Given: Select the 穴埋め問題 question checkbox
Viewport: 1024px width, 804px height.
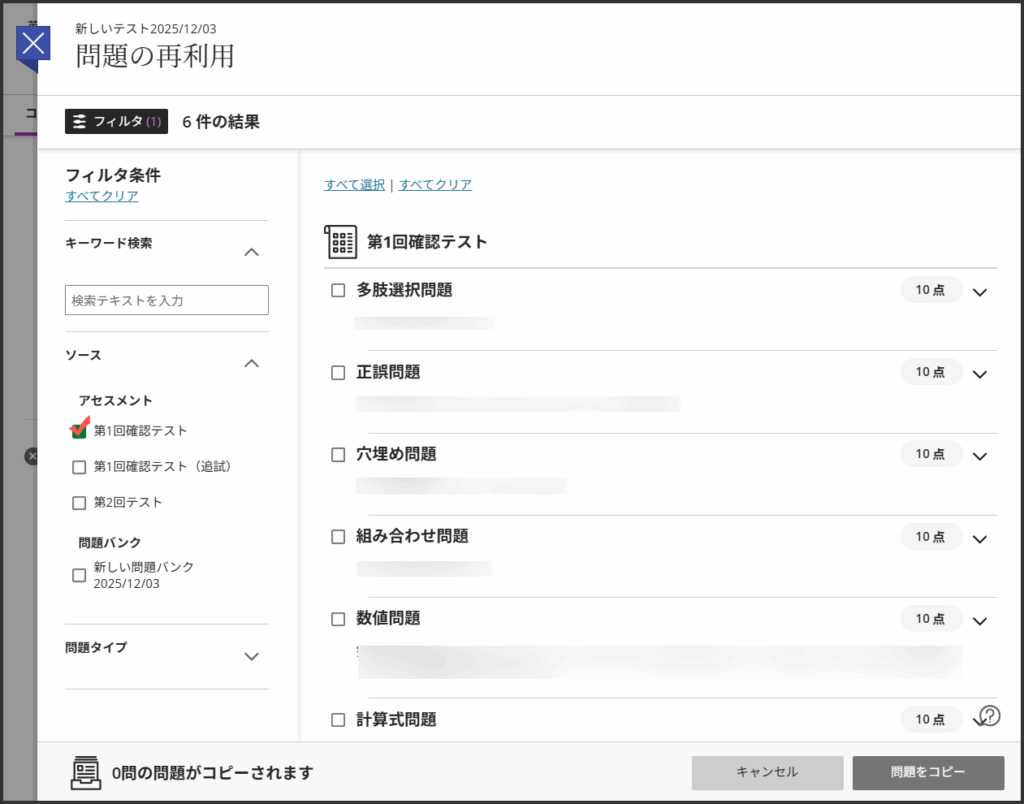Looking at the screenshot, I should 338,455.
